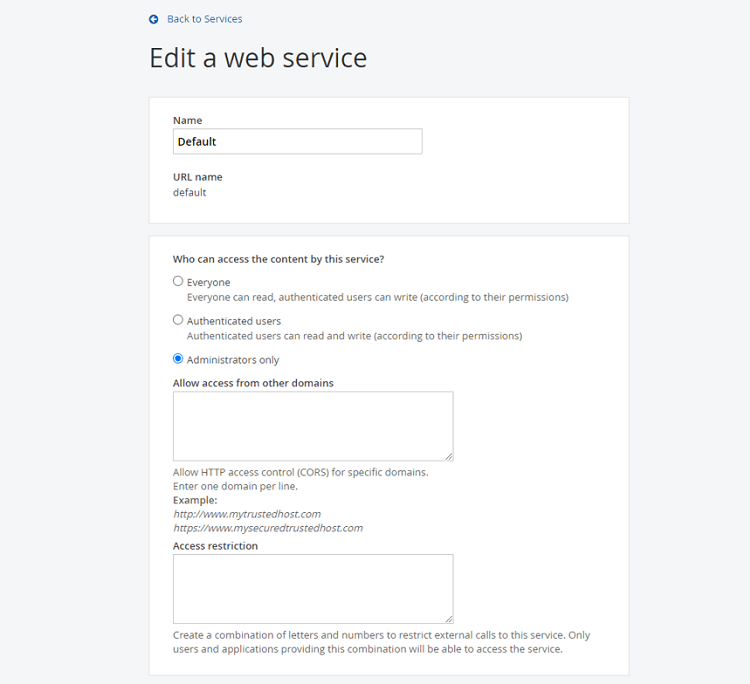Click the Allow access from other domains label

click(253, 383)
